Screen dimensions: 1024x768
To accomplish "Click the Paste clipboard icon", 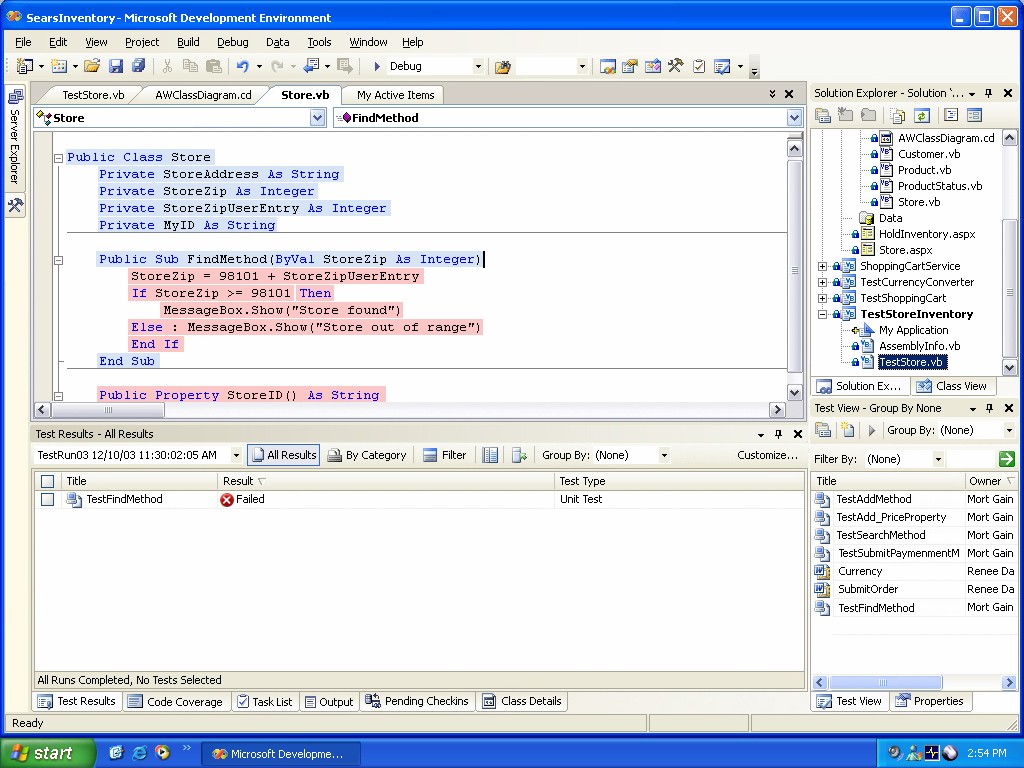I will 214,66.
